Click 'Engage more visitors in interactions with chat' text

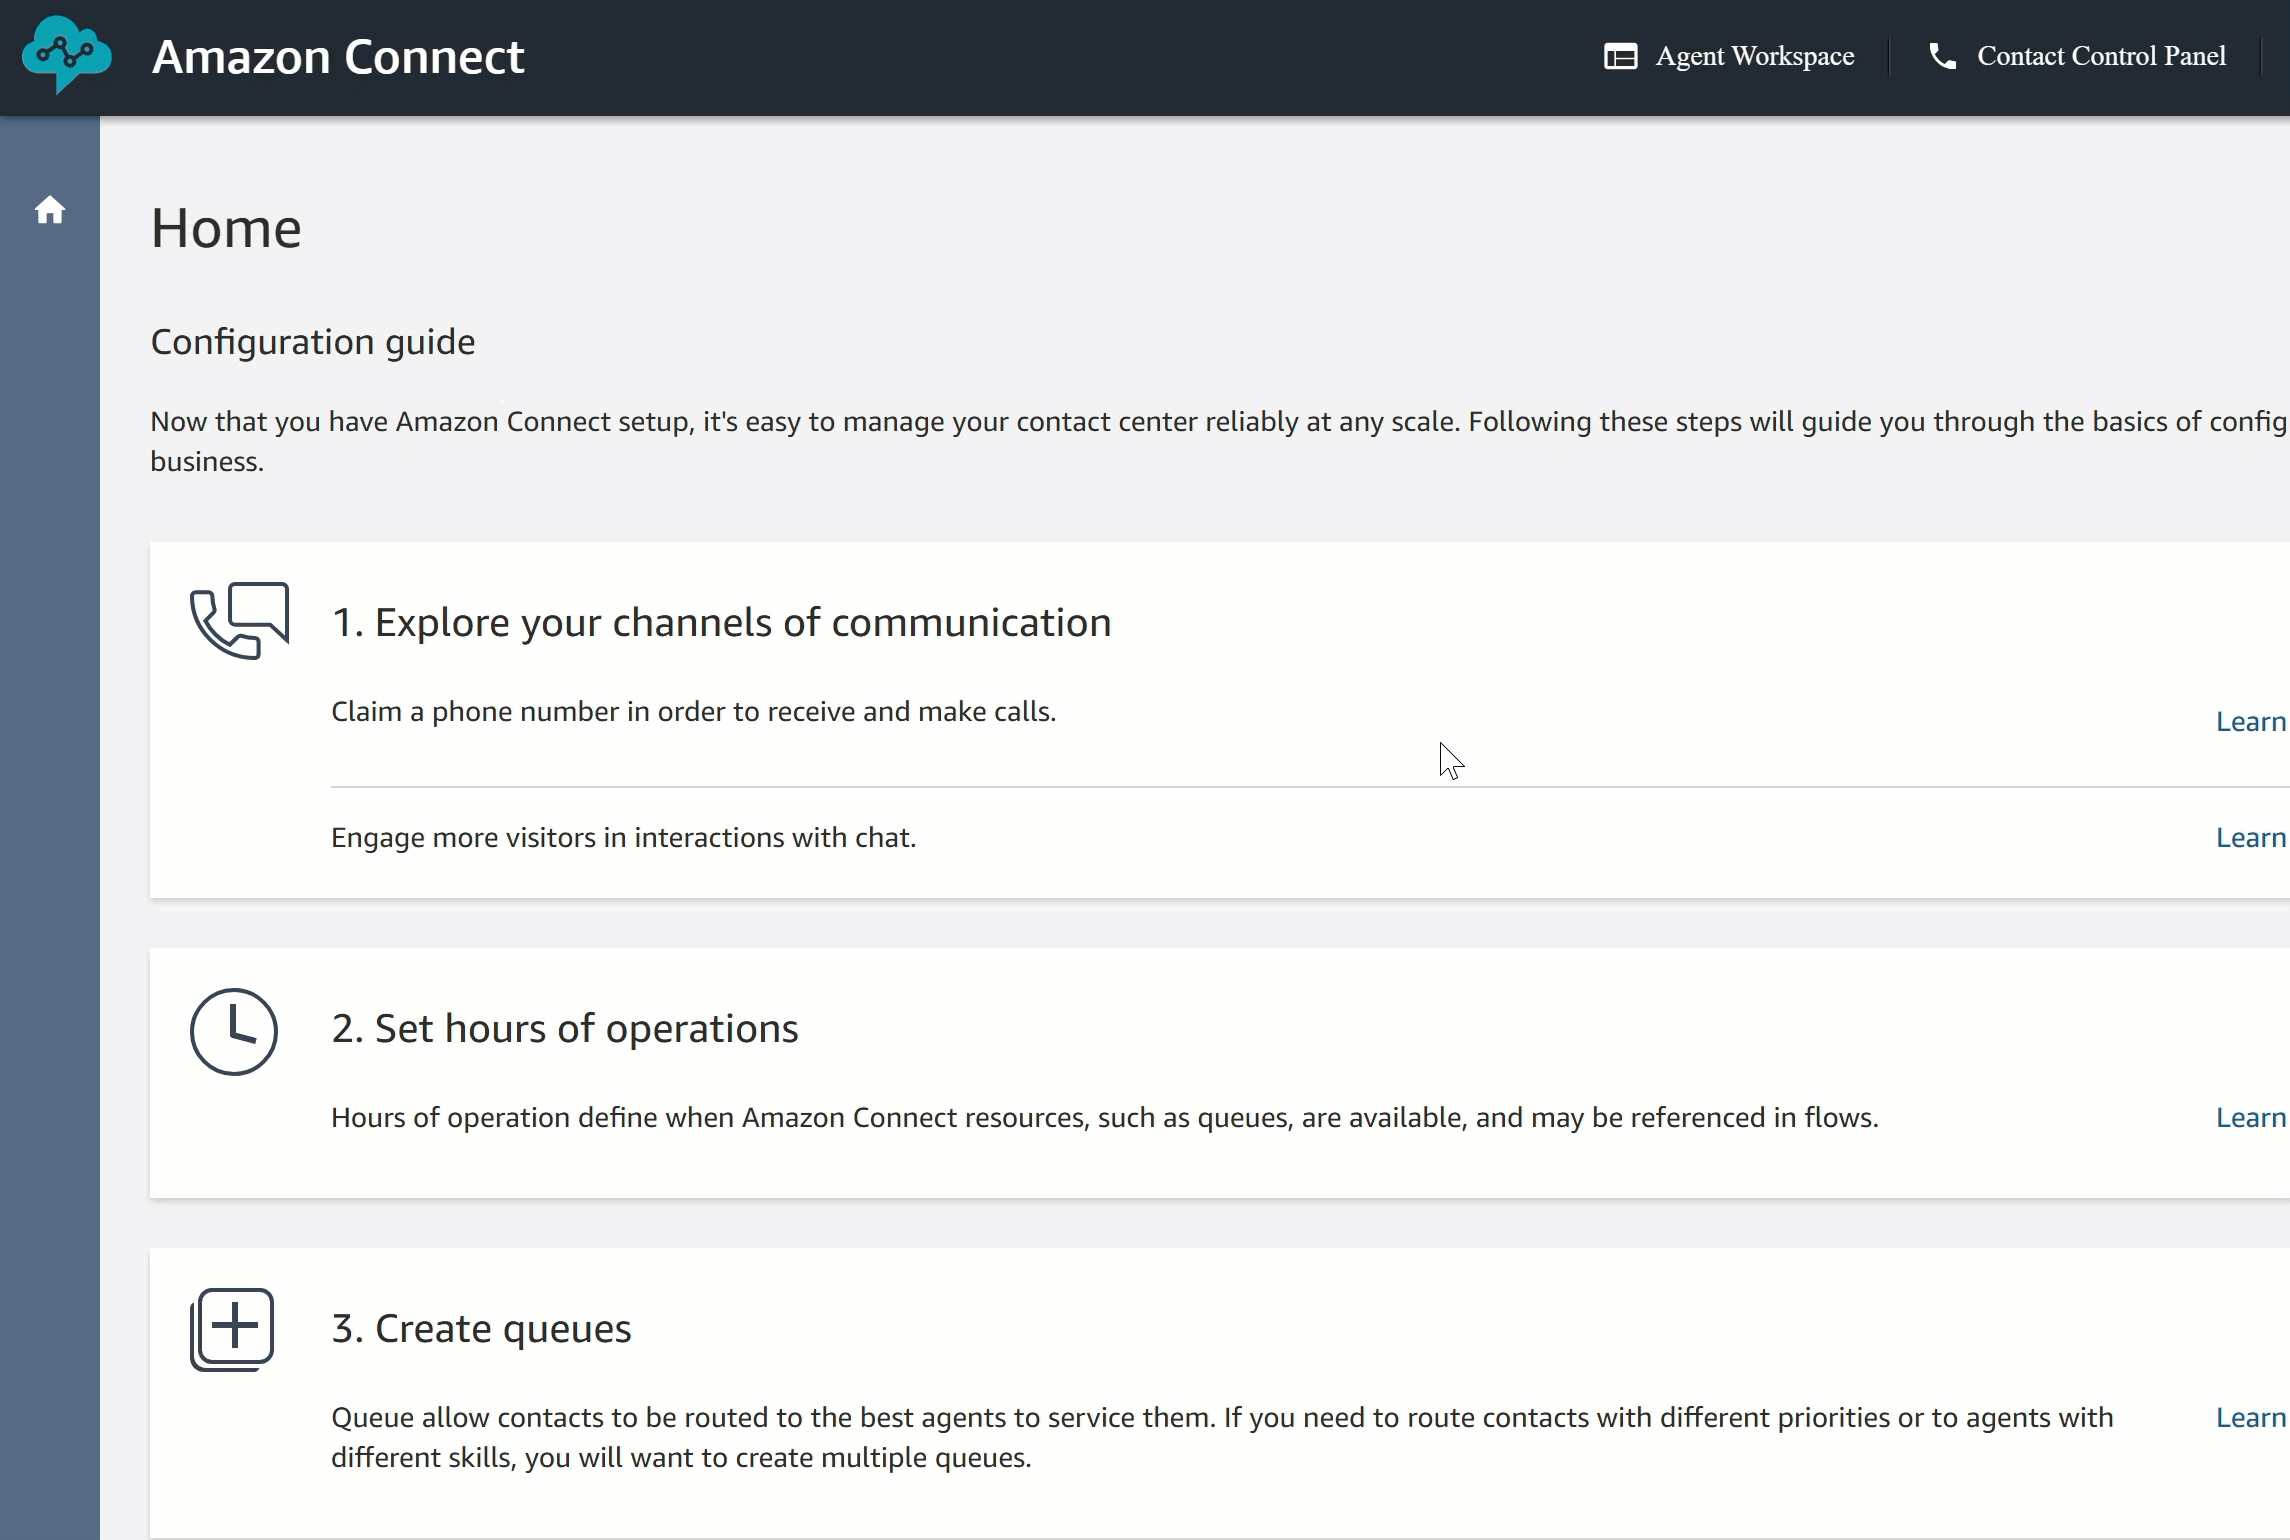pos(624,838)
